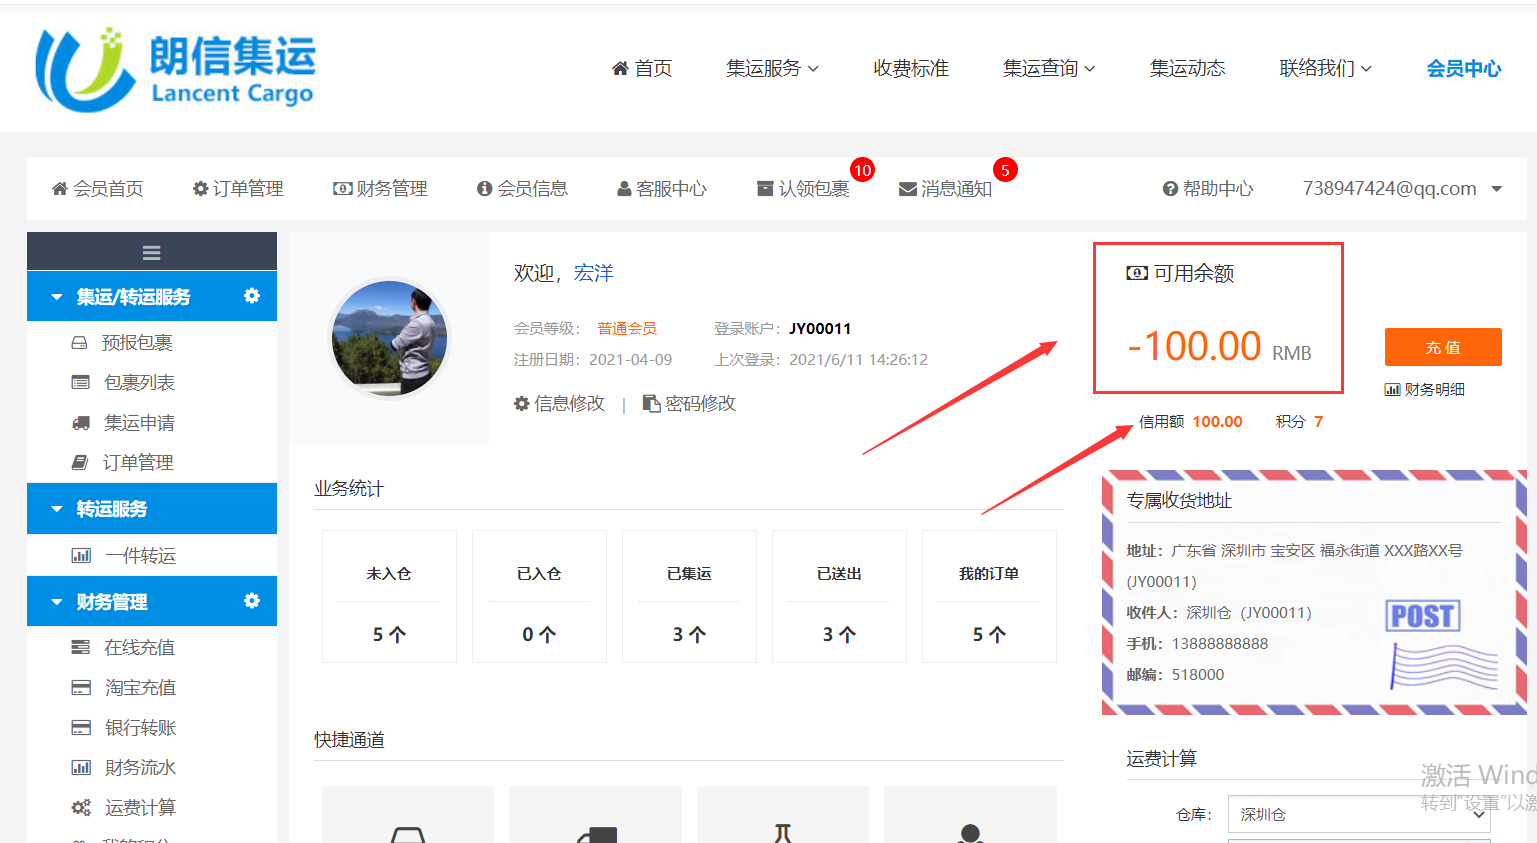Image resolution: width=1537 pixels, height=843 pixels.
Task: Open the 订单管理 tab in member bar
Action: (238, 189)
